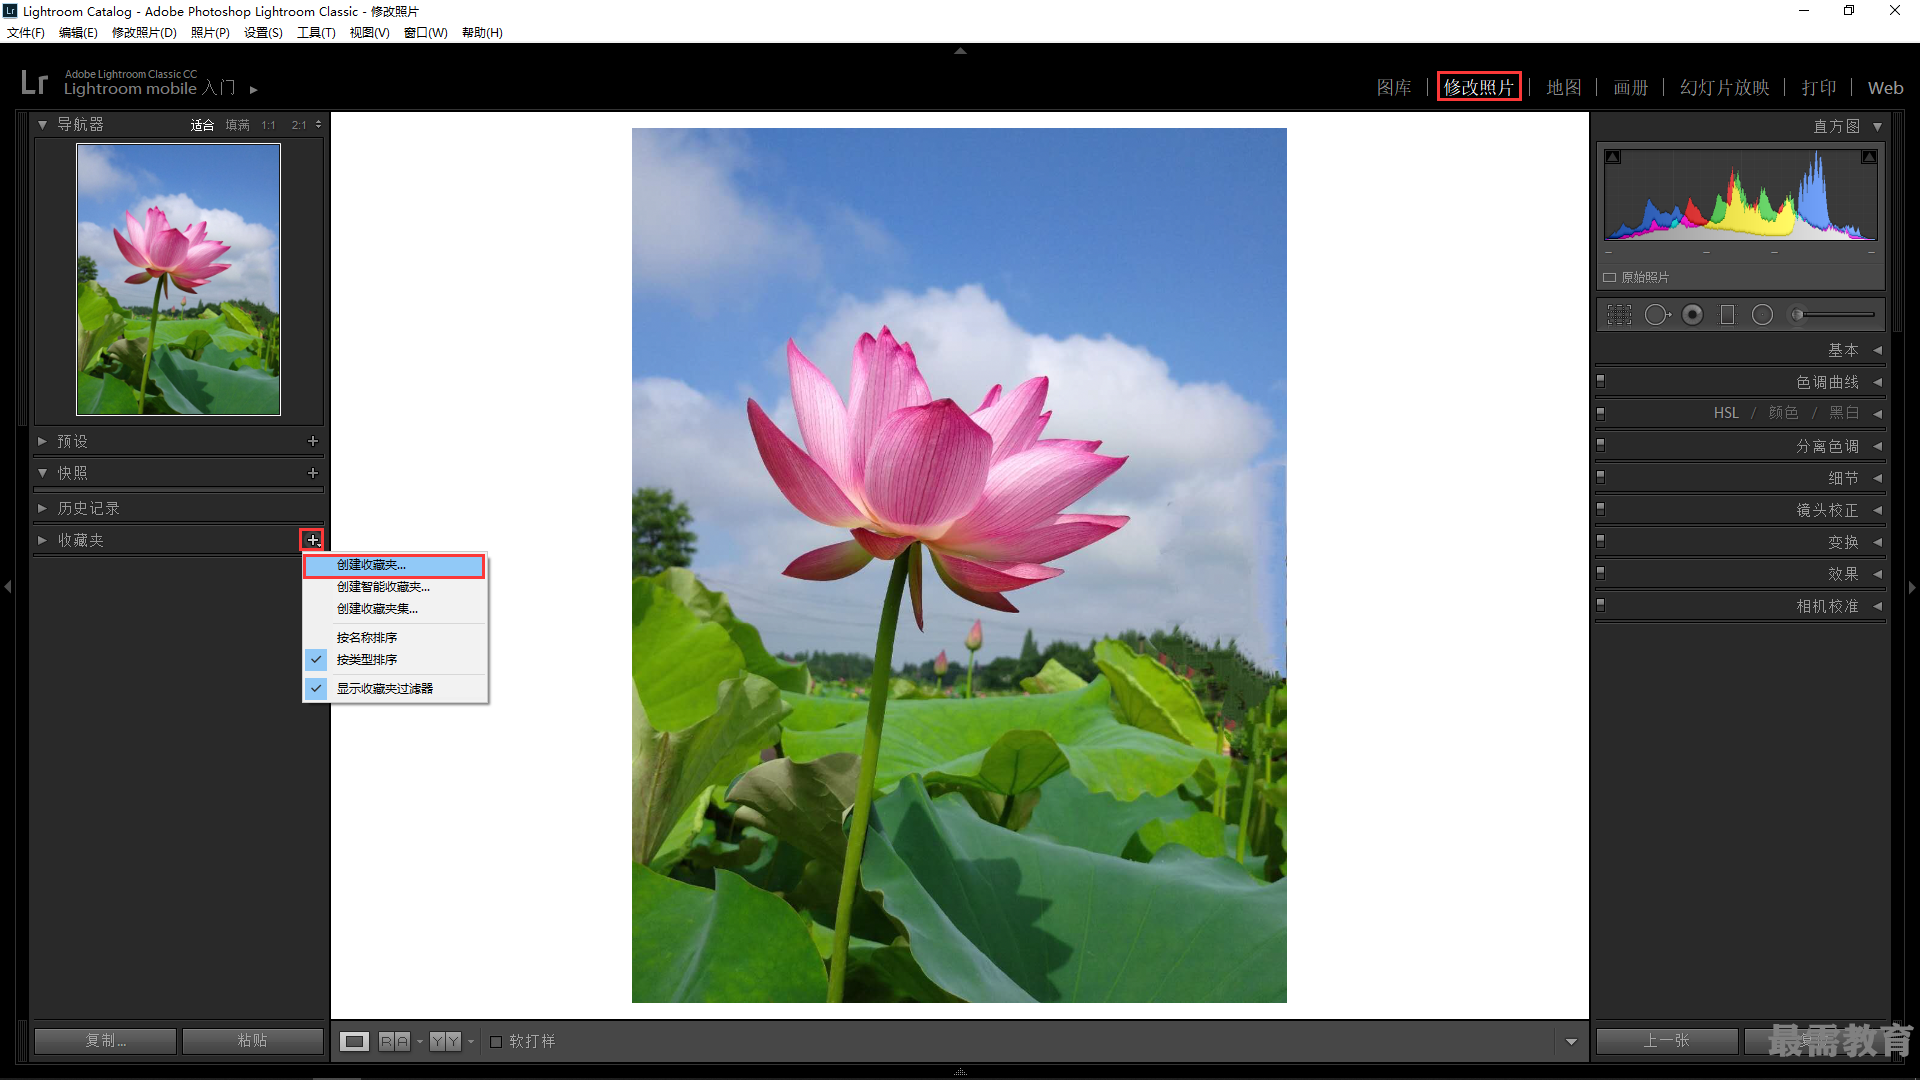
Task: Collapse the 导航器 panel
Action: 42,125
